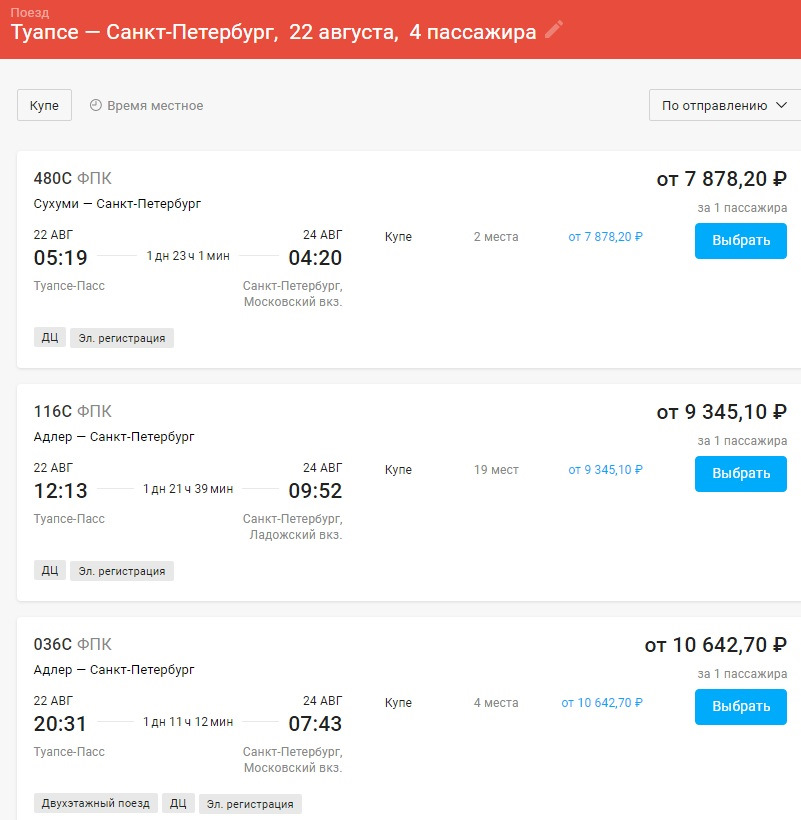Screen dimensions: 801x820
Task: Open train 036С Адлер — Санкт-Петербург route
Action: pyautogui.click(x=114, y=670)
